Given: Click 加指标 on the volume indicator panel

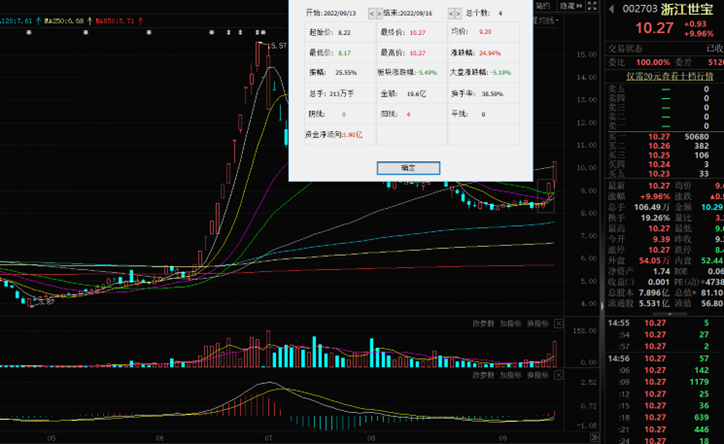Looking at the screenshot, I should (510, 323).
